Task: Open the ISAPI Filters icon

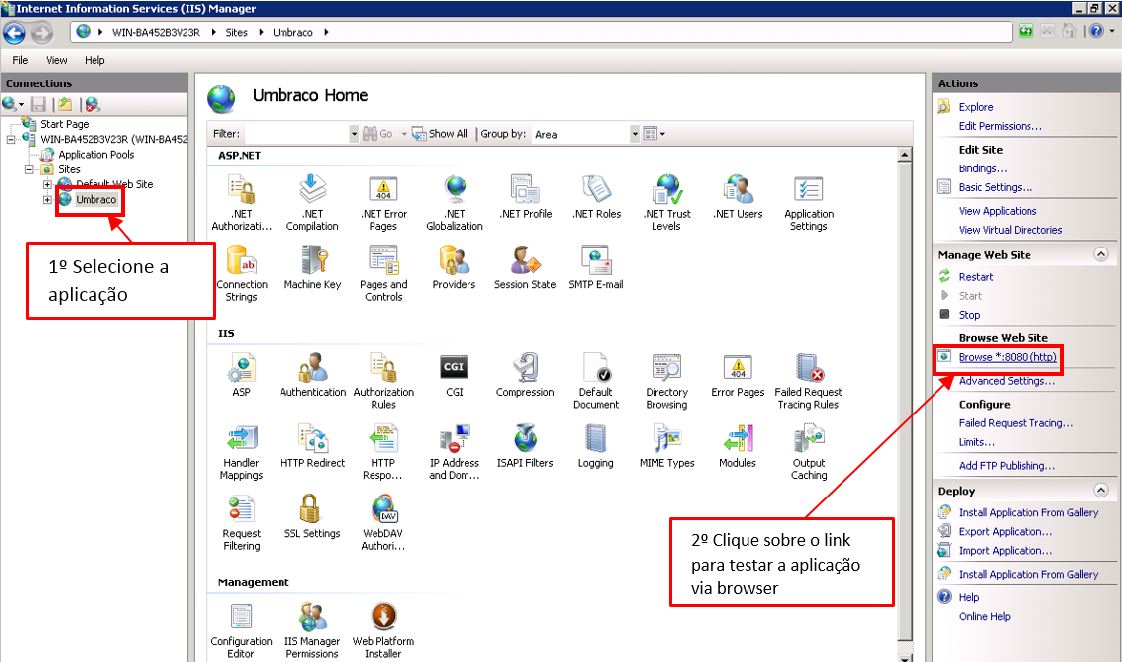Action: click(525, 446)
